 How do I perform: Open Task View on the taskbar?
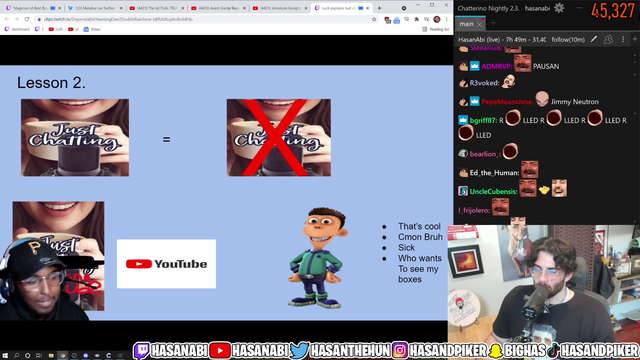(39, 356)
